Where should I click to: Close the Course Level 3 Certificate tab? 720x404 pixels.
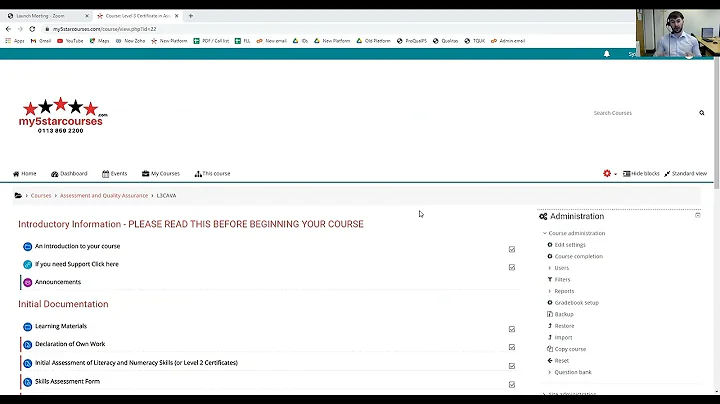point(176,16)
